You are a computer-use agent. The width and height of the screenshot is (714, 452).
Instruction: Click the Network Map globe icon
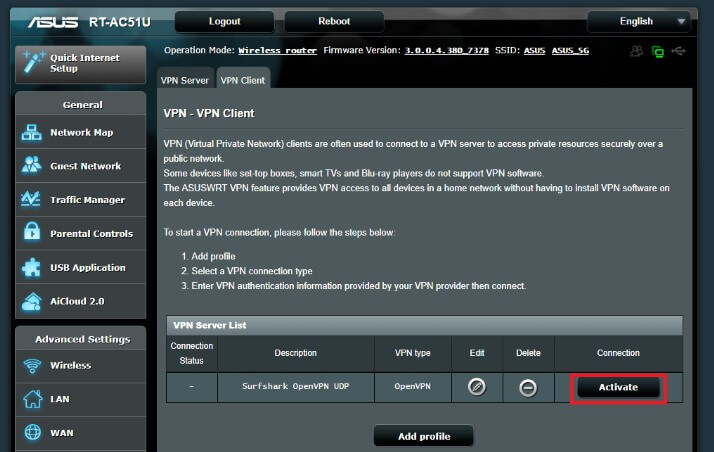(31, 133)
